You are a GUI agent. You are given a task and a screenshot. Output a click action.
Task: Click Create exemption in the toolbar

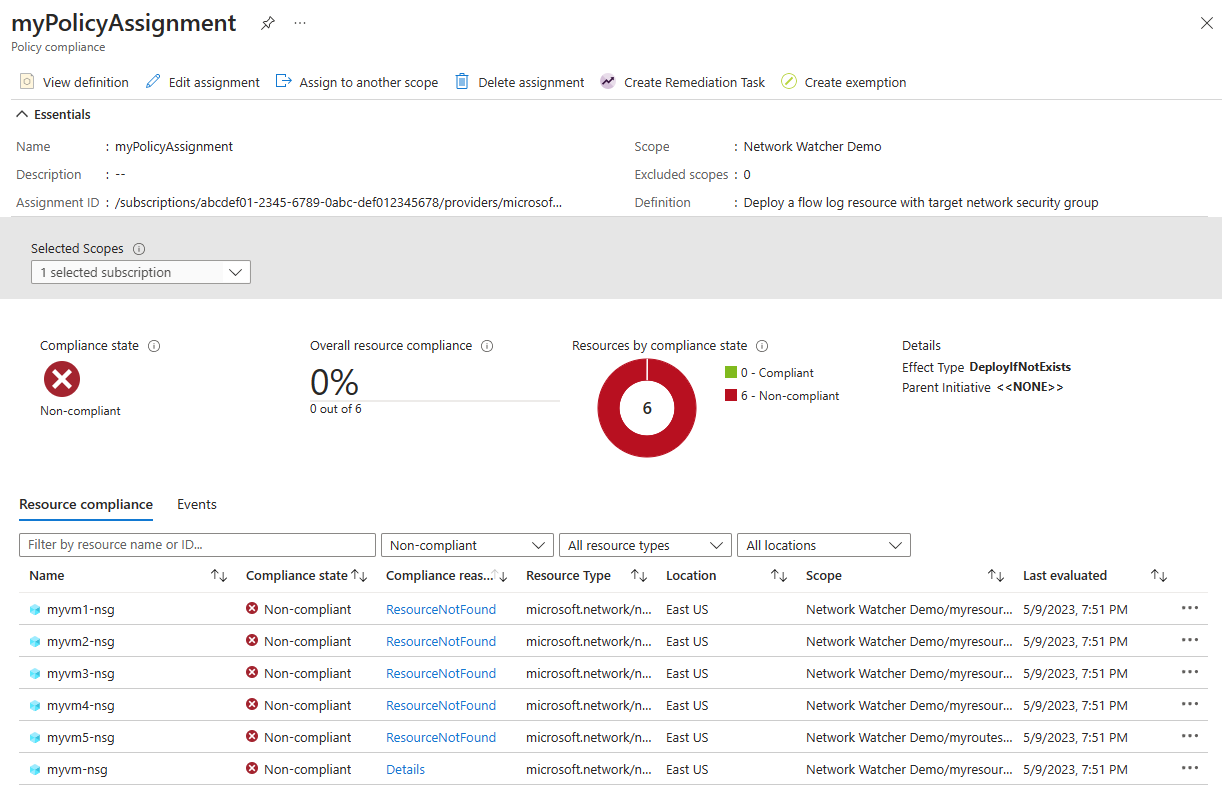click(x=843, y=82)
